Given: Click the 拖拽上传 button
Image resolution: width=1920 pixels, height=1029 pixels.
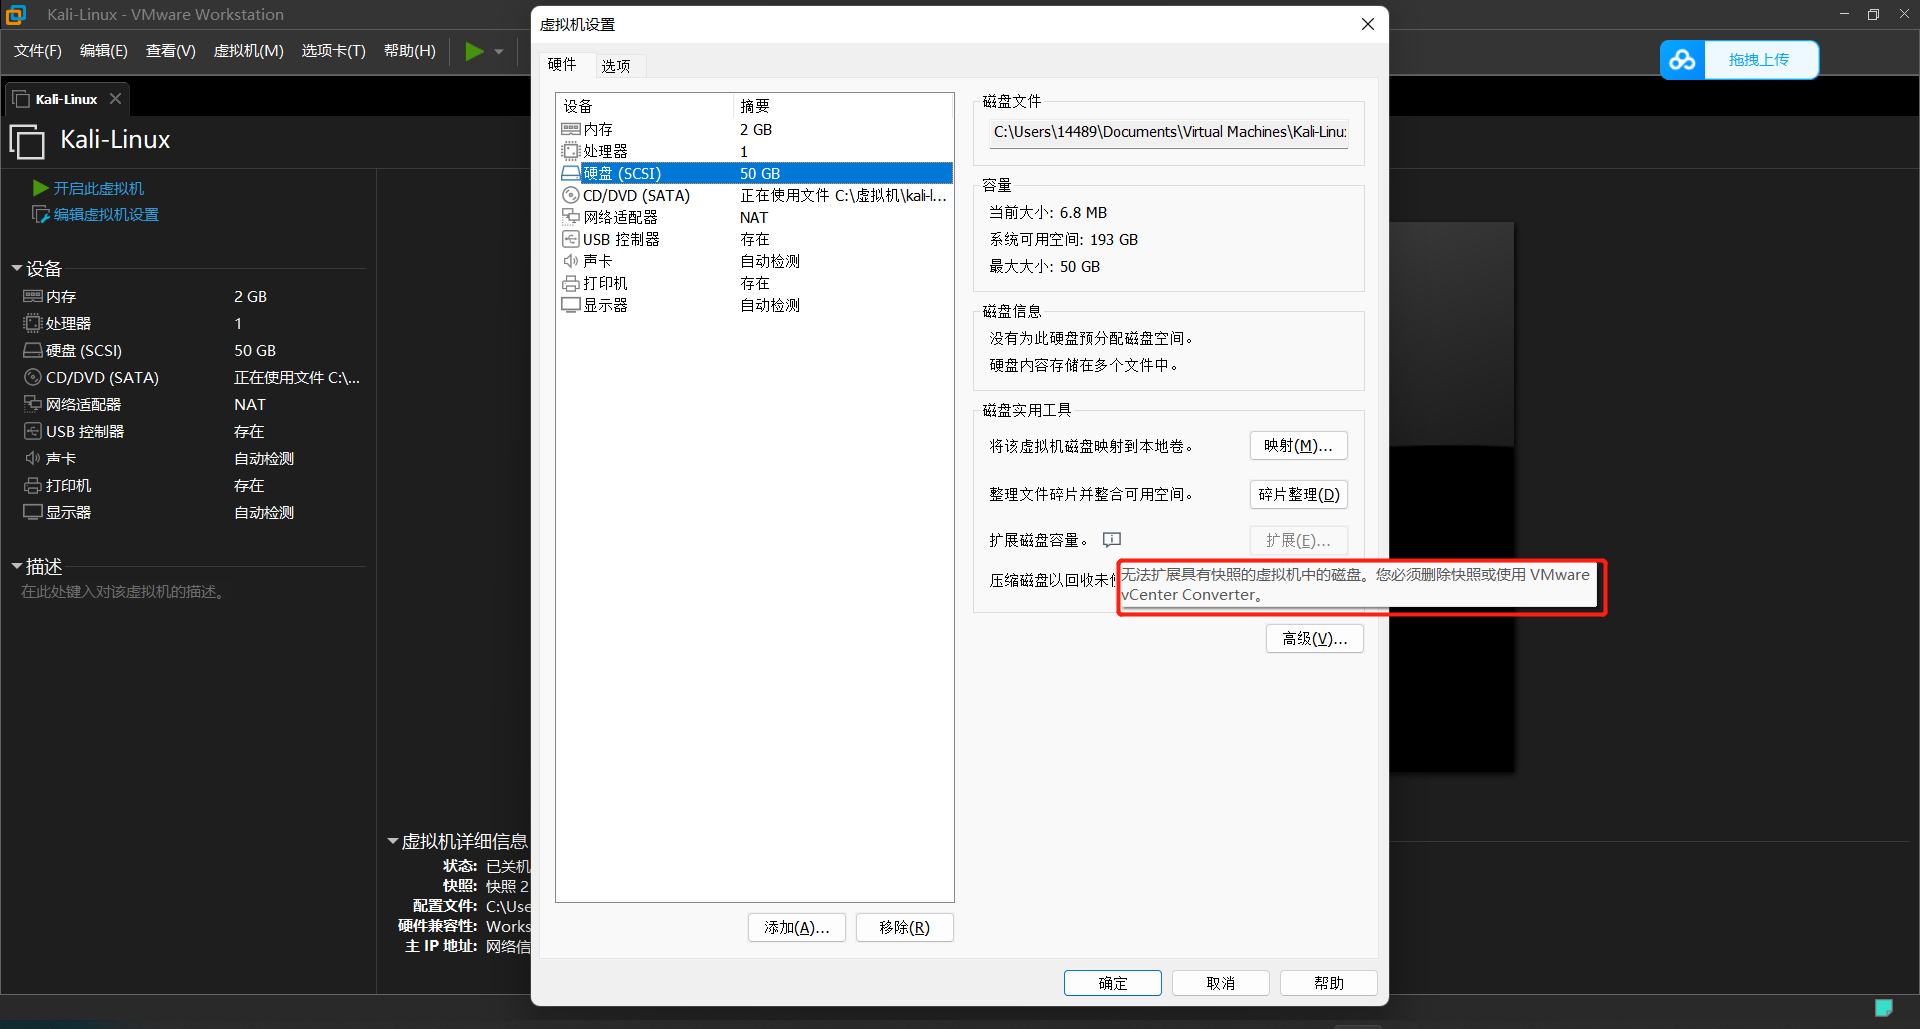Looking at the screenshot, I should coord(1760,60).
